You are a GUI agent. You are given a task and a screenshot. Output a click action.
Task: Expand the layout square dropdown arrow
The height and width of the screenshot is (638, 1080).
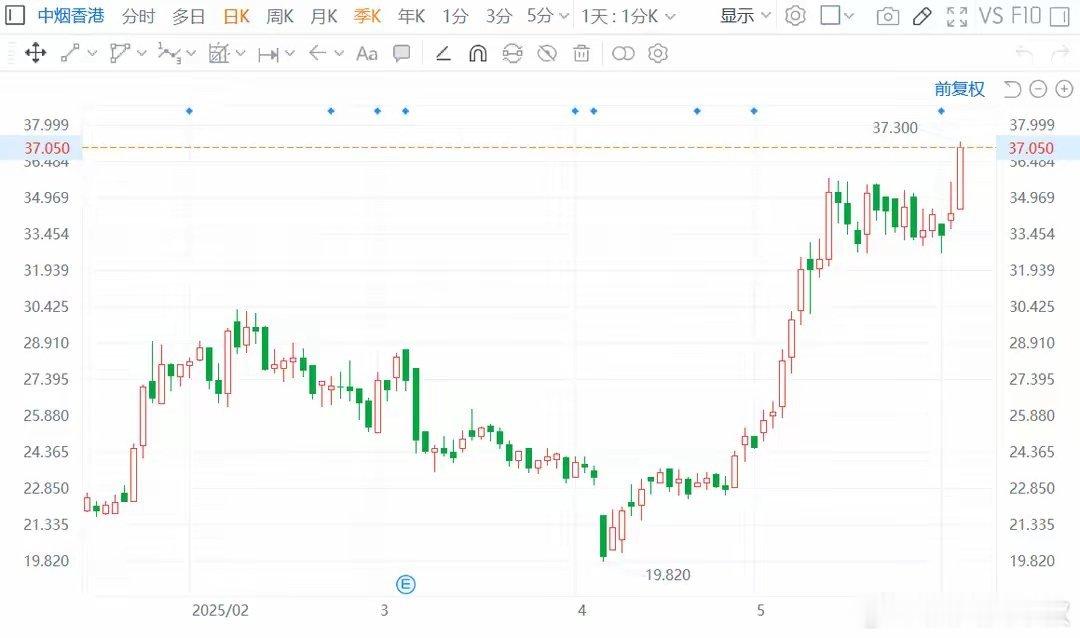tap(849, 16)
